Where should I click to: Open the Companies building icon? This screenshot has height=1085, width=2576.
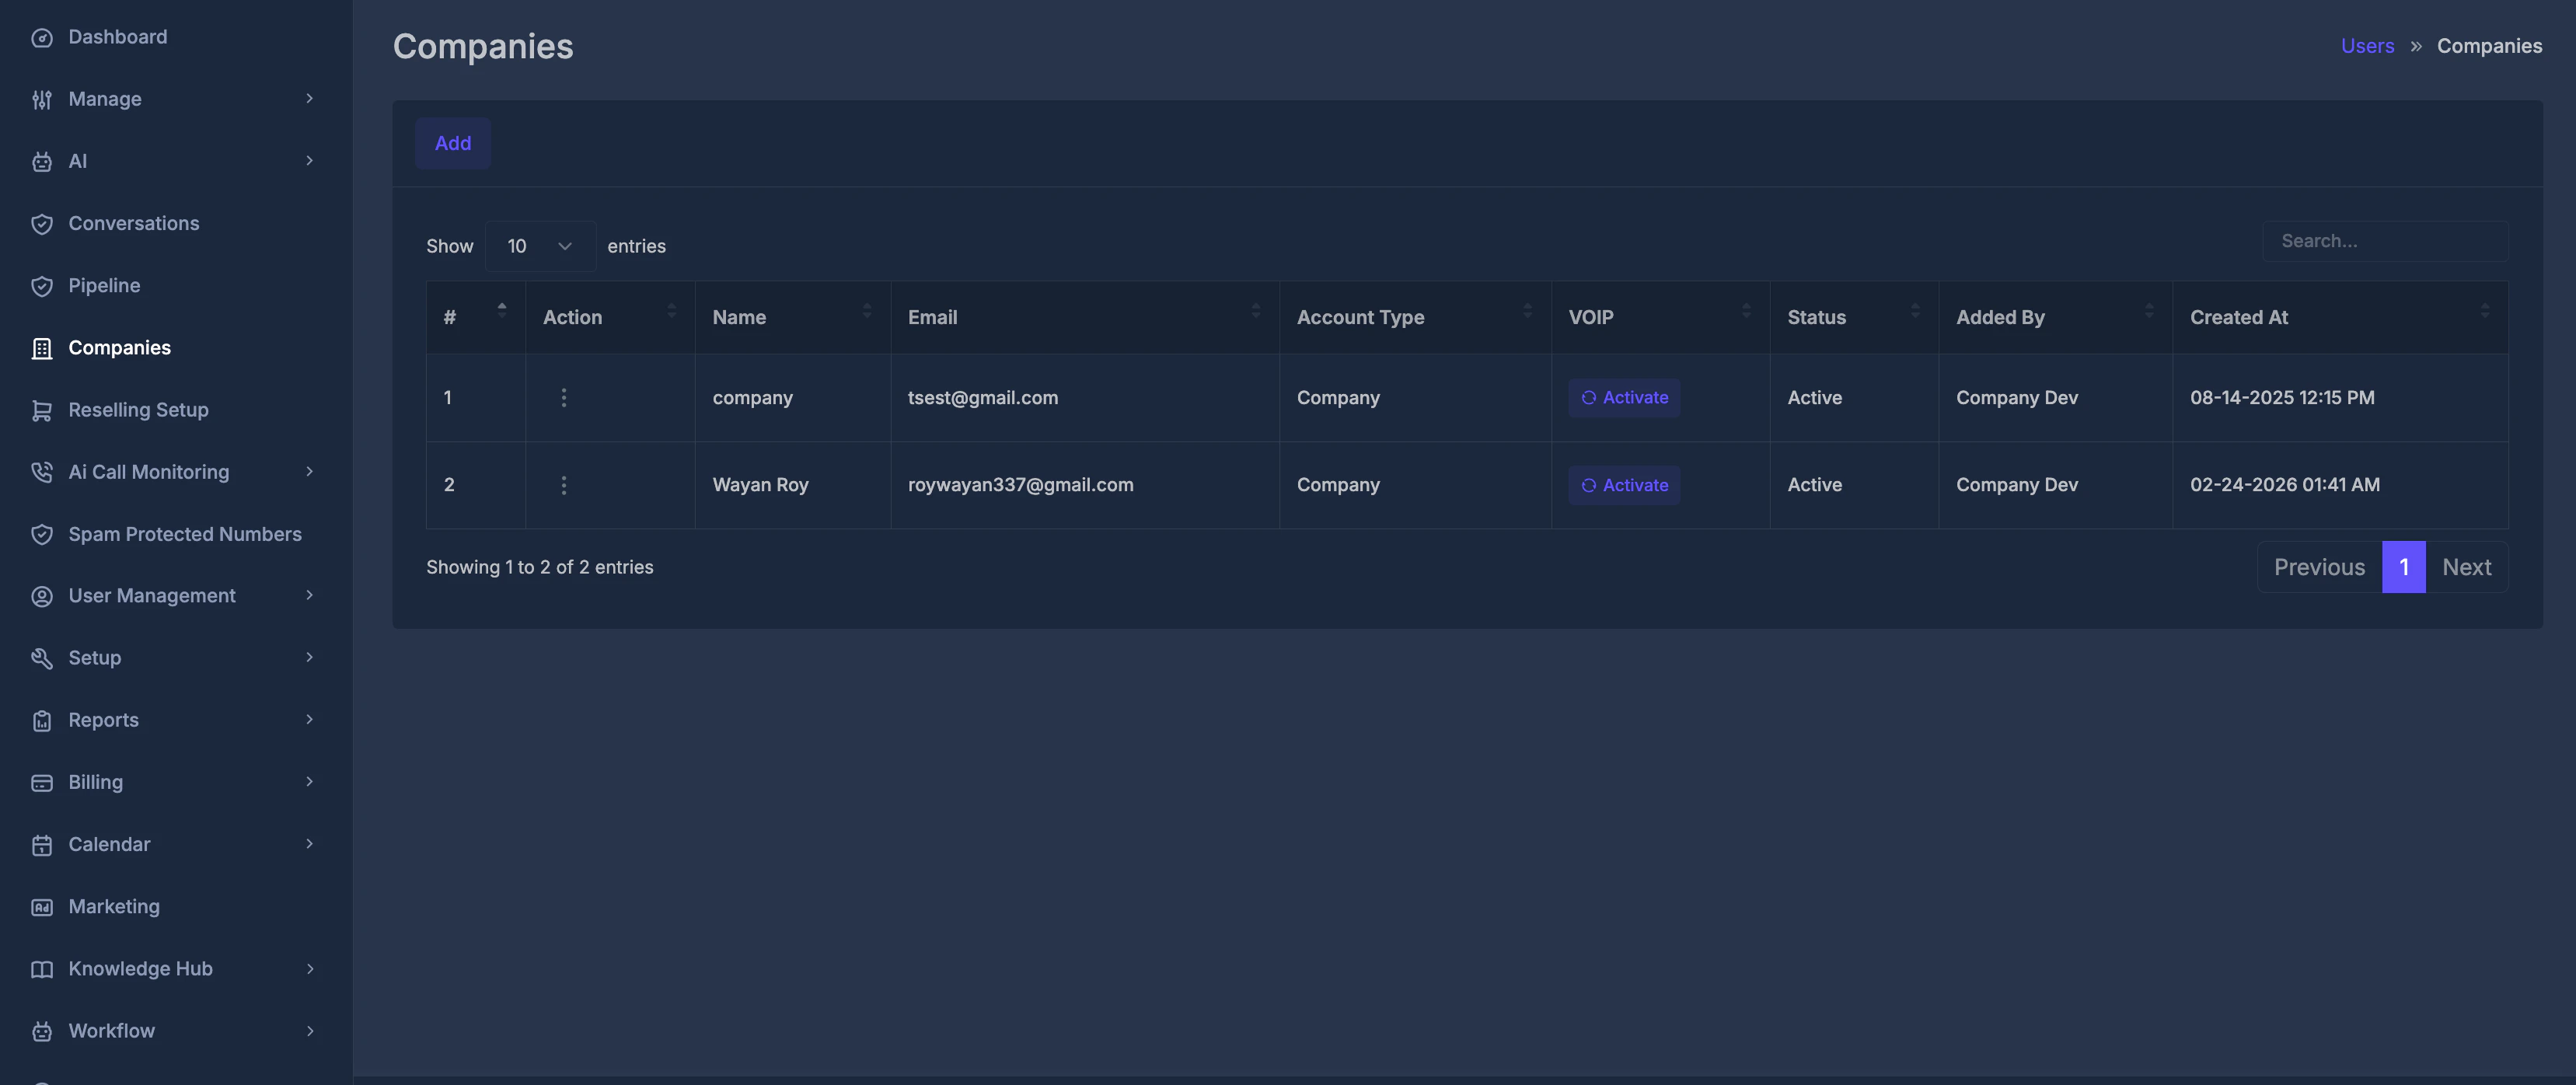point(41,348)
